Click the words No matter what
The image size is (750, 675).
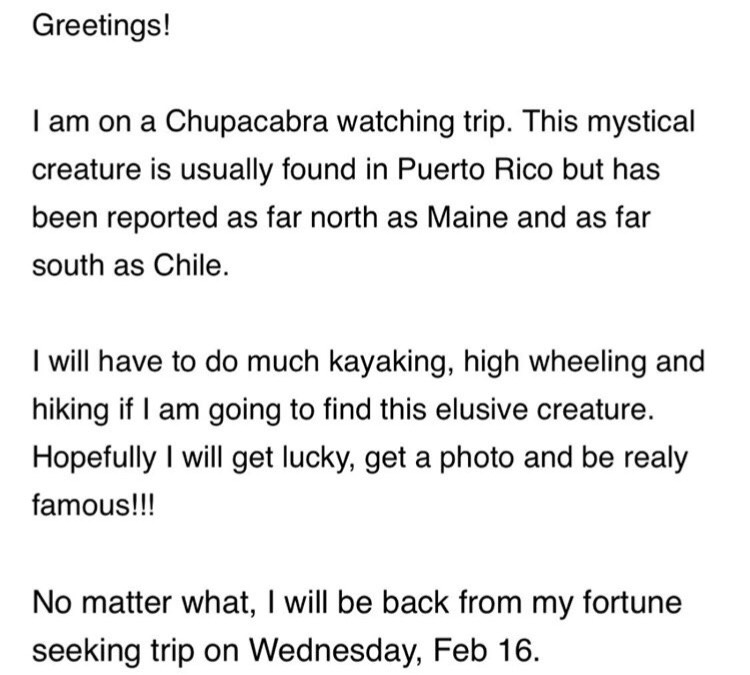tap(143, 603)
